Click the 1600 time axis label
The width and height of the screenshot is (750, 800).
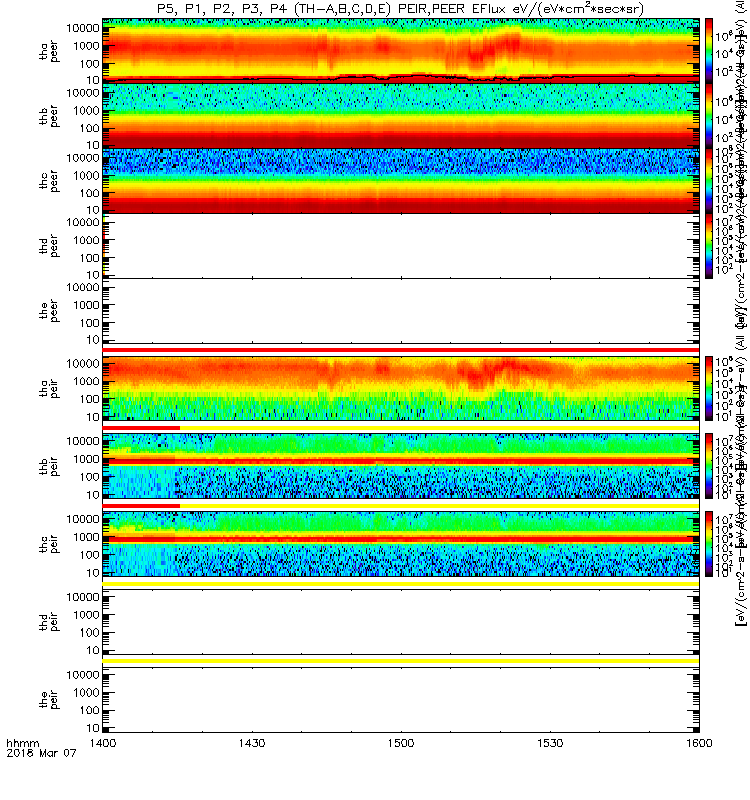point(699,743)
